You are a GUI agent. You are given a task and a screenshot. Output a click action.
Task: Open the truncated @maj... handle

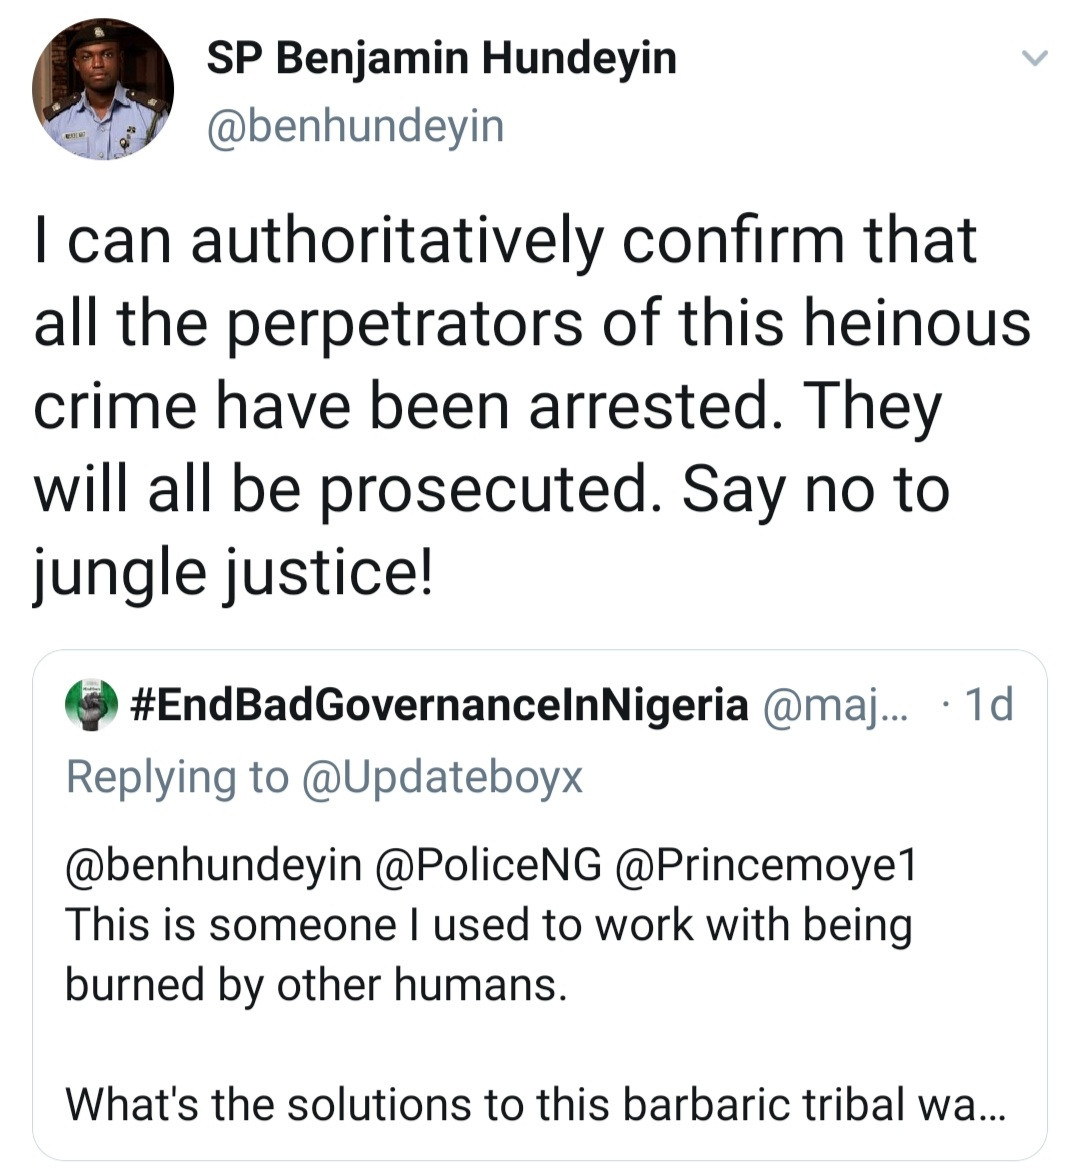835,705
